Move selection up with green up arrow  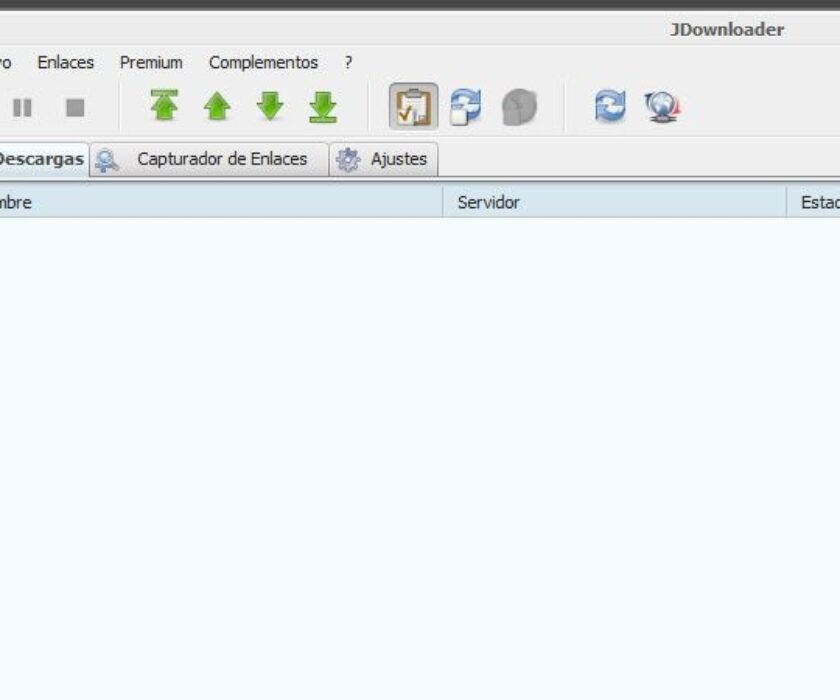(217, 106)
